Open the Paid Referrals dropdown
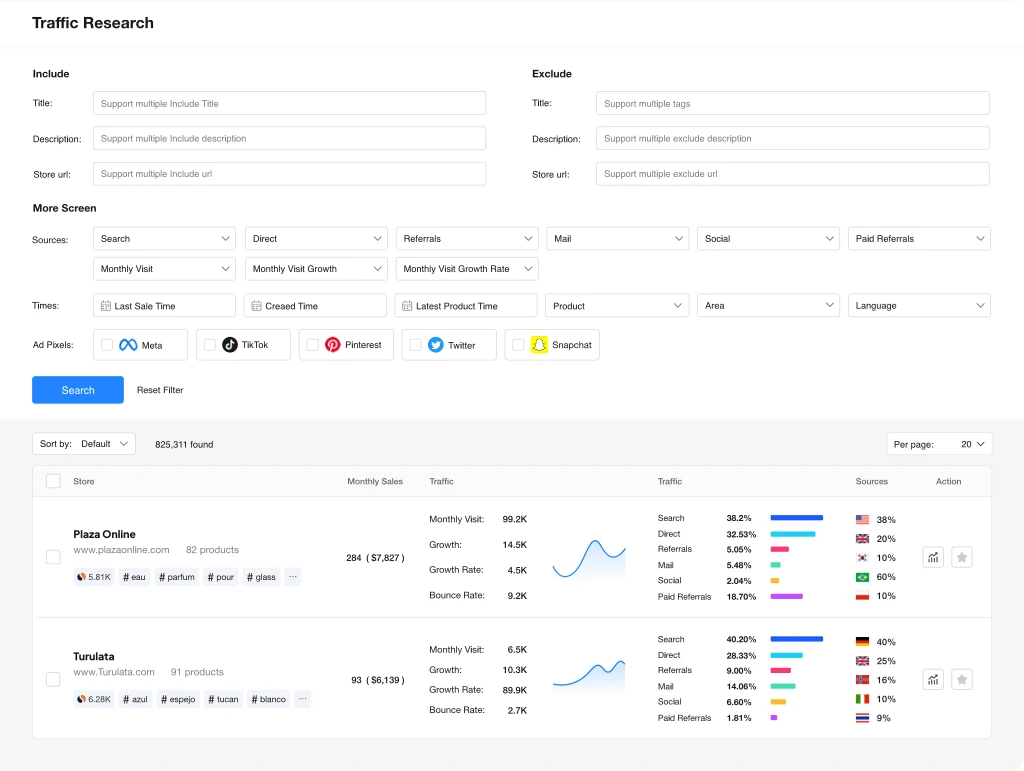1024x771 pixels. click(920, 239)
